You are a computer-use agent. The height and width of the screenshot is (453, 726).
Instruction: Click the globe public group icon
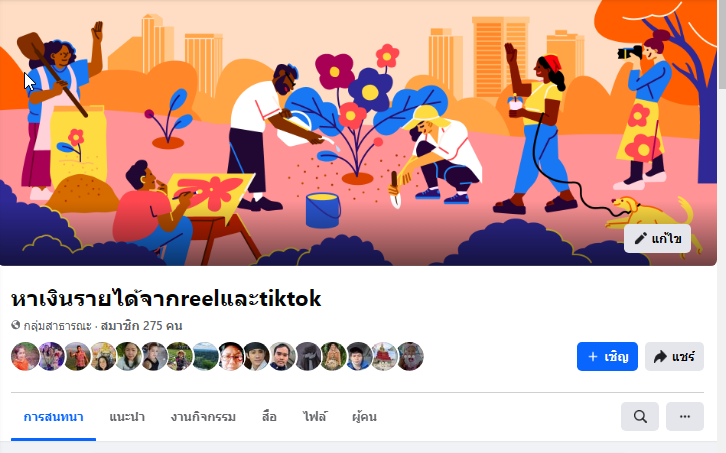16,325
